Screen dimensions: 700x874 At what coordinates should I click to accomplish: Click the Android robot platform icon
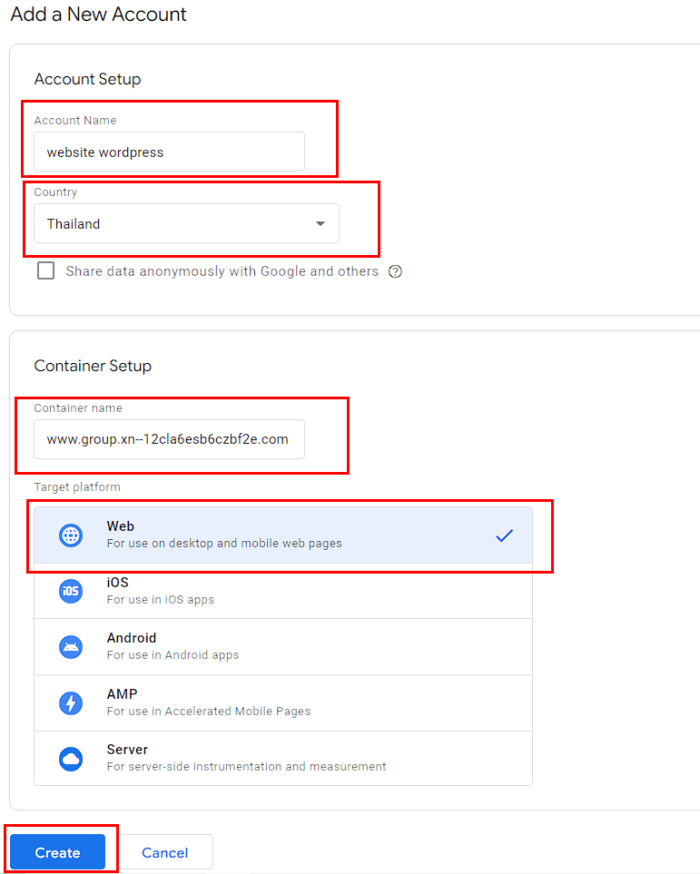[71, 647]
